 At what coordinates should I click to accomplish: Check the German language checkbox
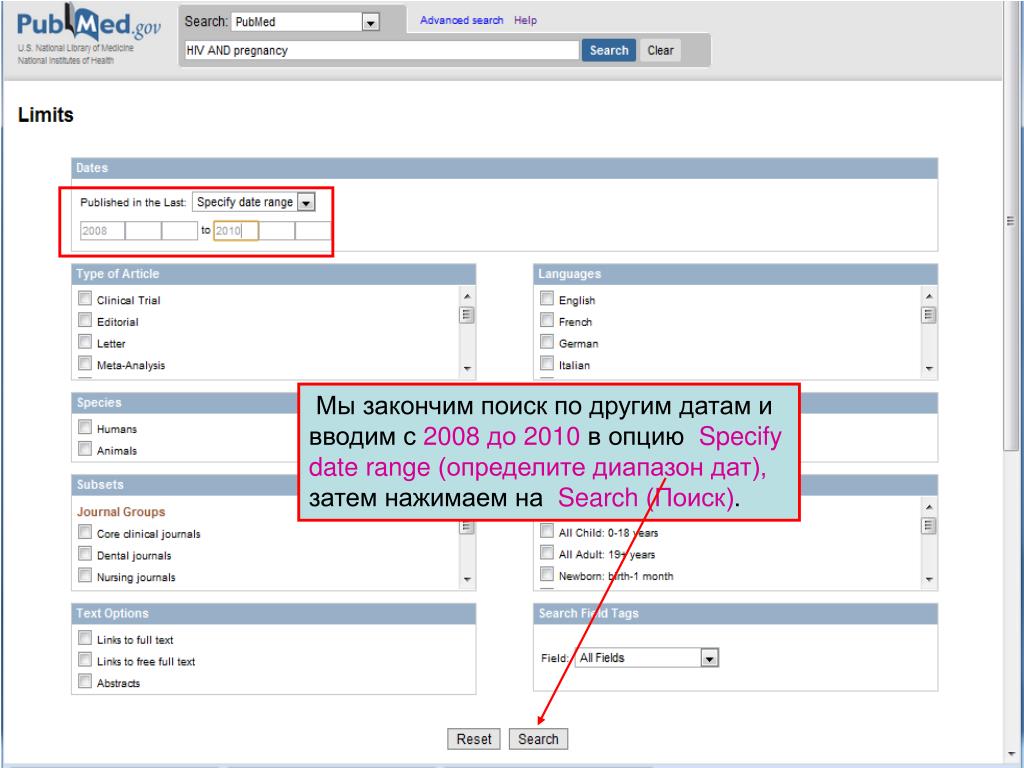[547, 342]
